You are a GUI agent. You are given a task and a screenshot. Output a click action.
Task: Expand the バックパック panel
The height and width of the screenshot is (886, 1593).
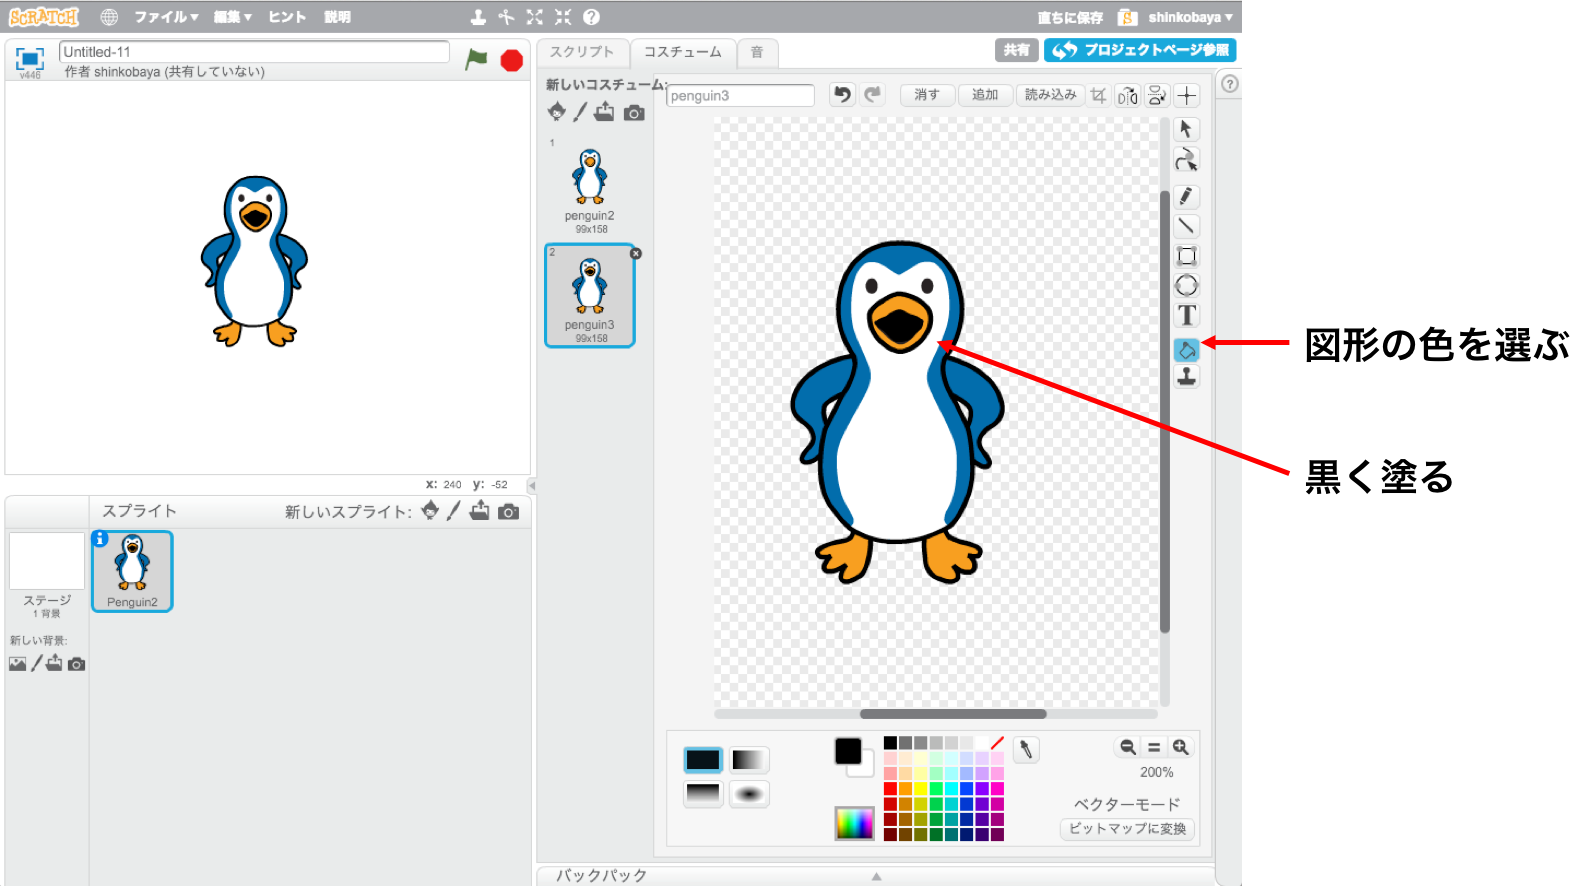pyautogui.click(x=875, y=875)
